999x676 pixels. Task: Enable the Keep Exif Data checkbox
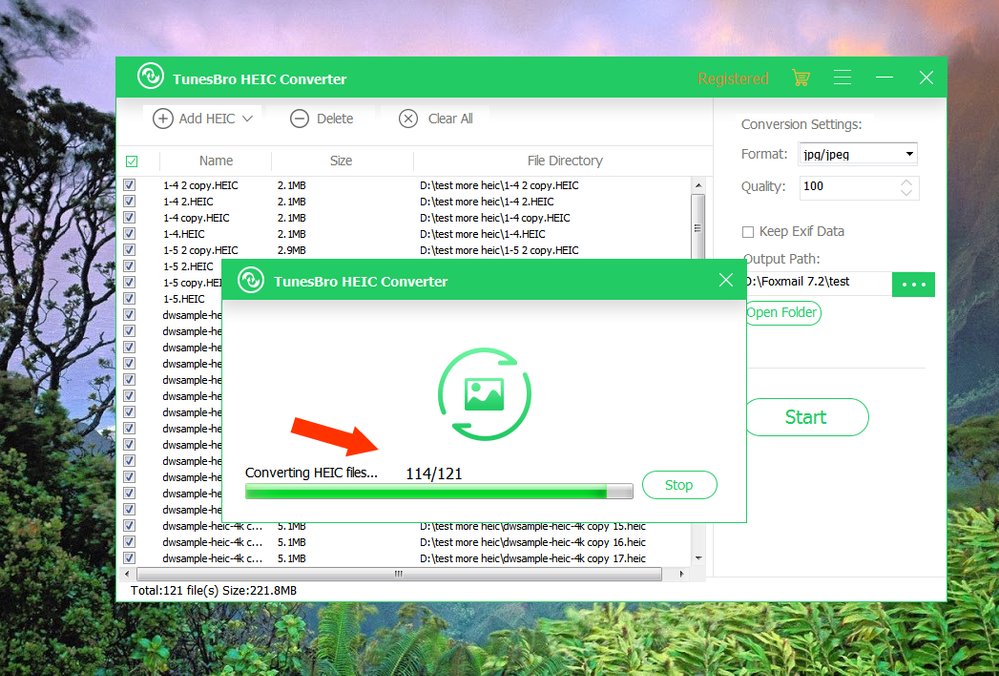tap(748, 232)
